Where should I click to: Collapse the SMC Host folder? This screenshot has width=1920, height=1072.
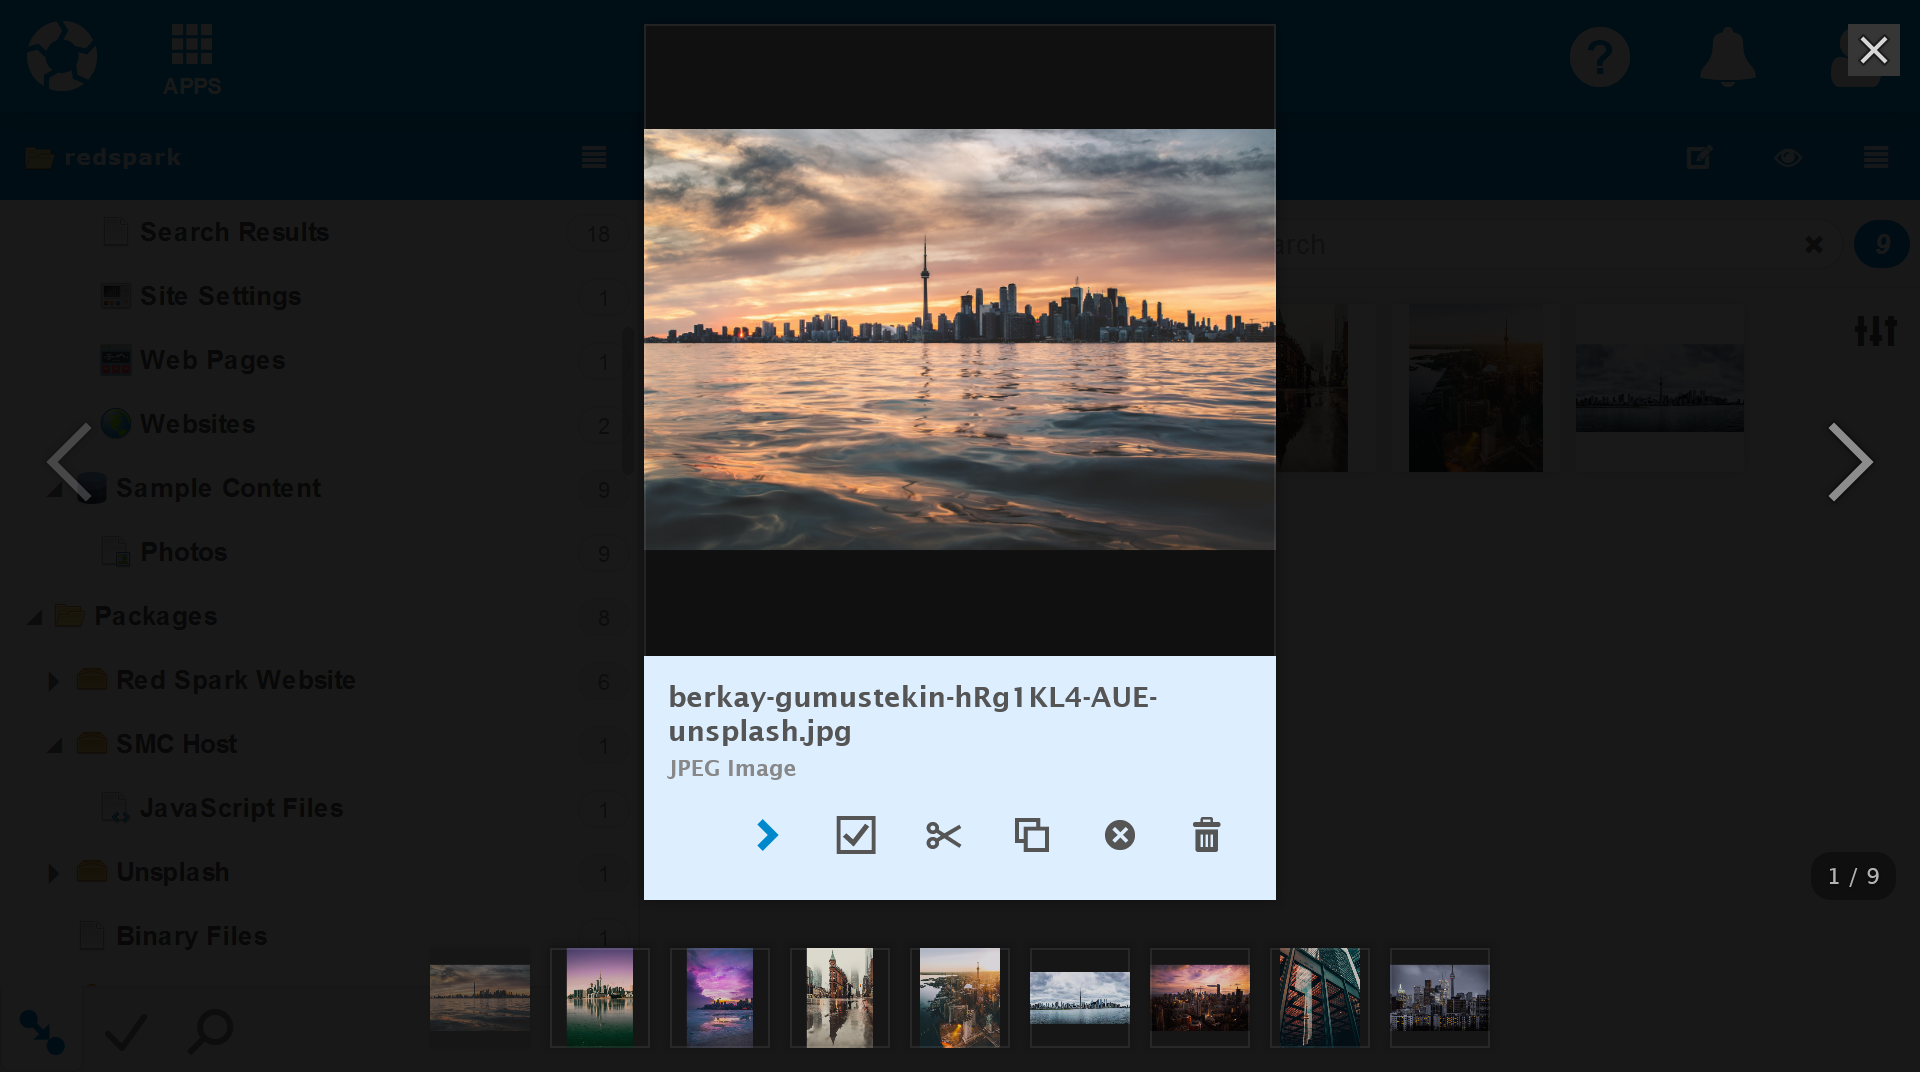click(x=54, y=746)
